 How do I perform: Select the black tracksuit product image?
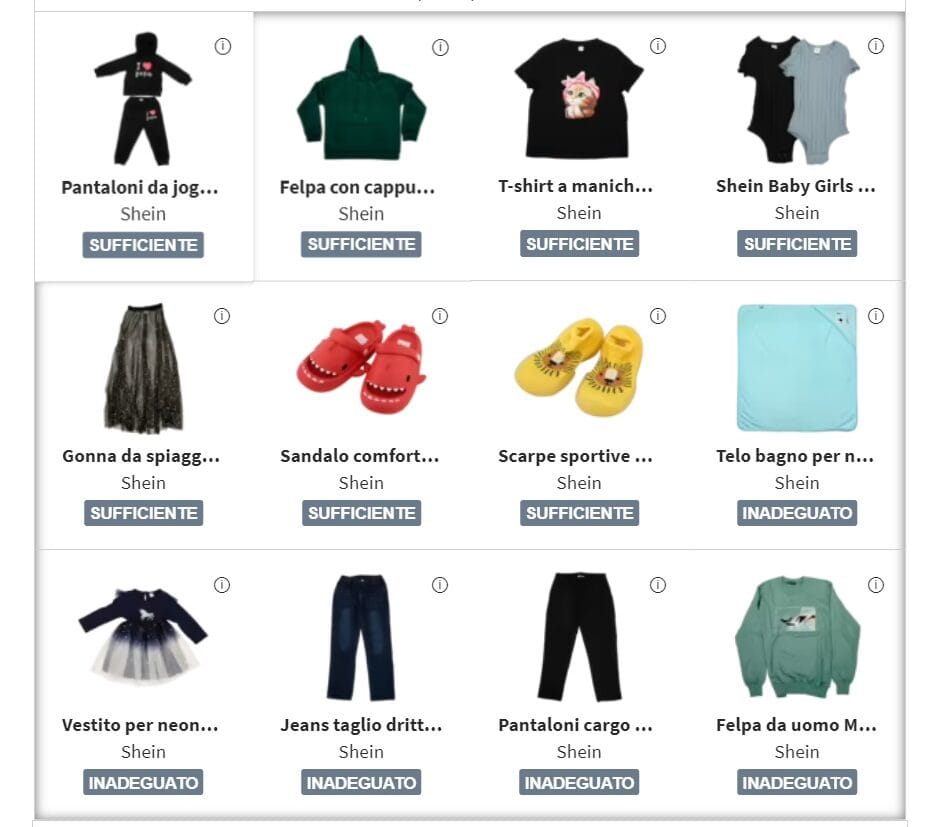143,99
